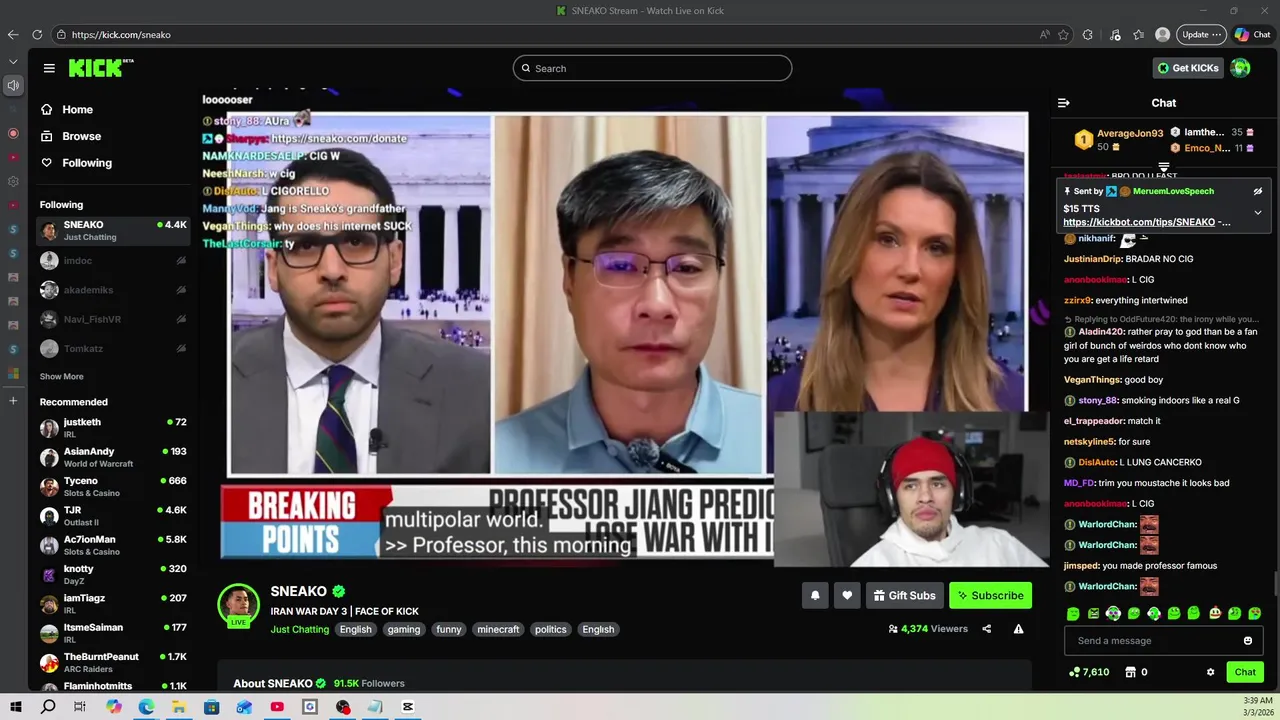Open akademiks offline channel
The image size is (1280, 720).
113,290
